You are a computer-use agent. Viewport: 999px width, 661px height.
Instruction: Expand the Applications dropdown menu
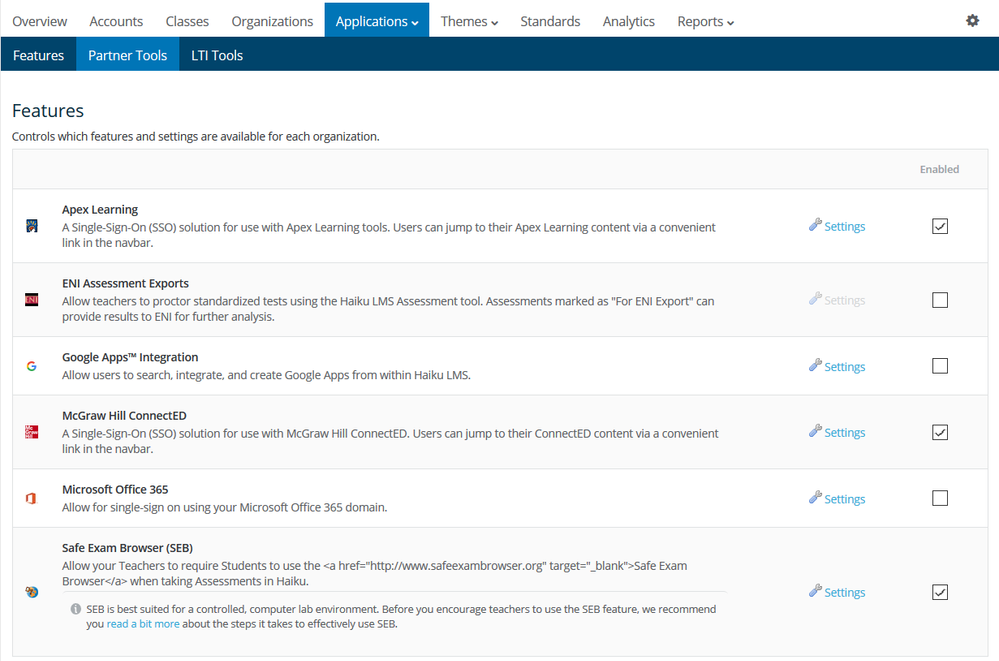(377, 21)
